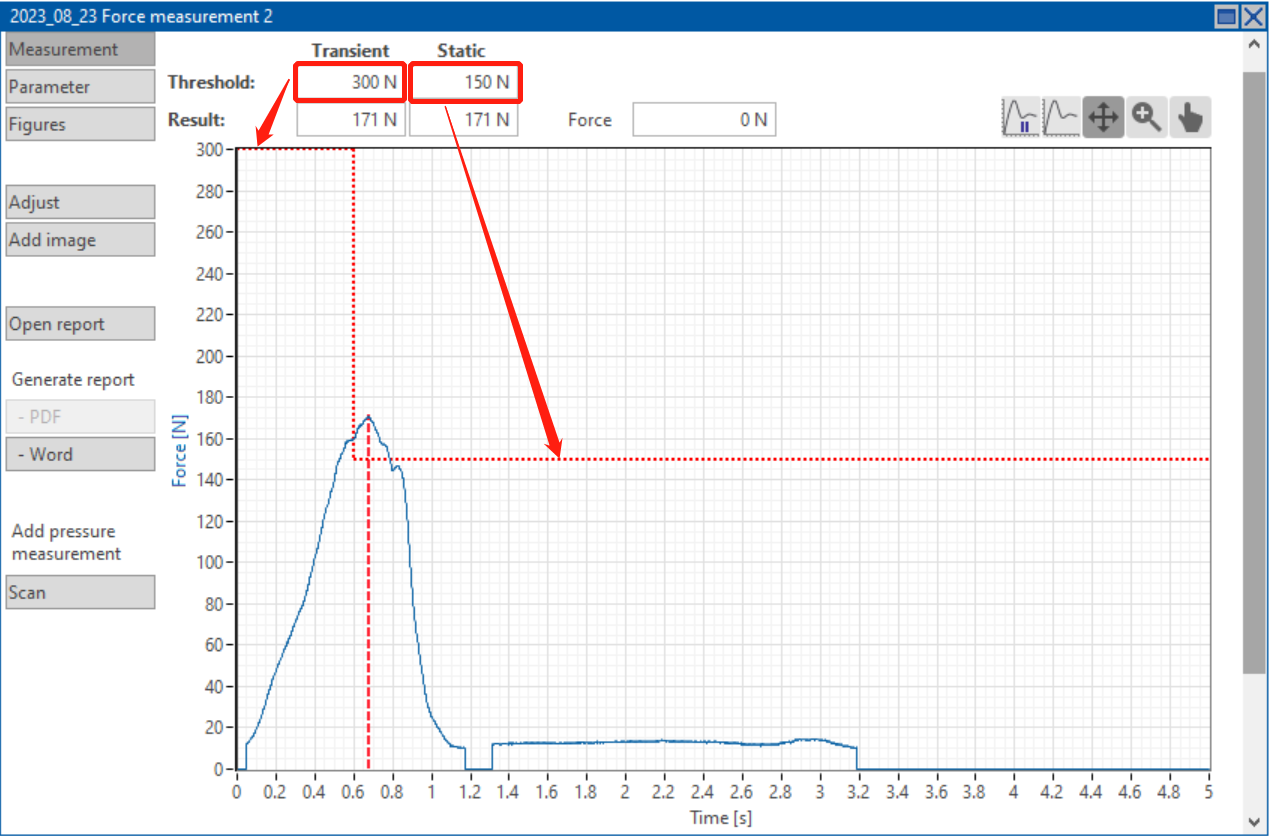Viewport: 1269px width, 836px height.
Task: Generate a Word report
Action: pos(80,454)
